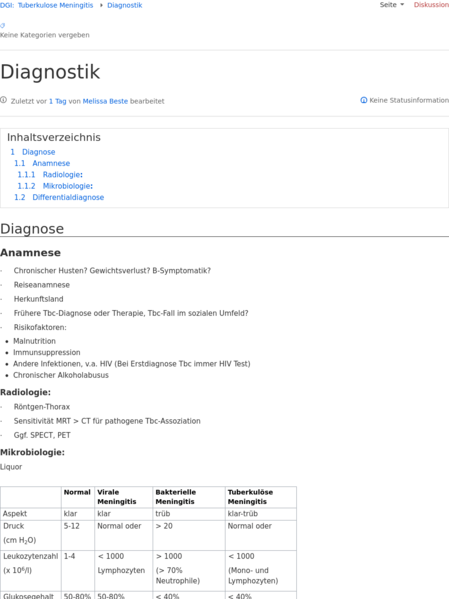Jump to '1.1.2 Mikrobiologie' in the contents
The width and height of the screenshot is (449, 599).
coord(55,186)
